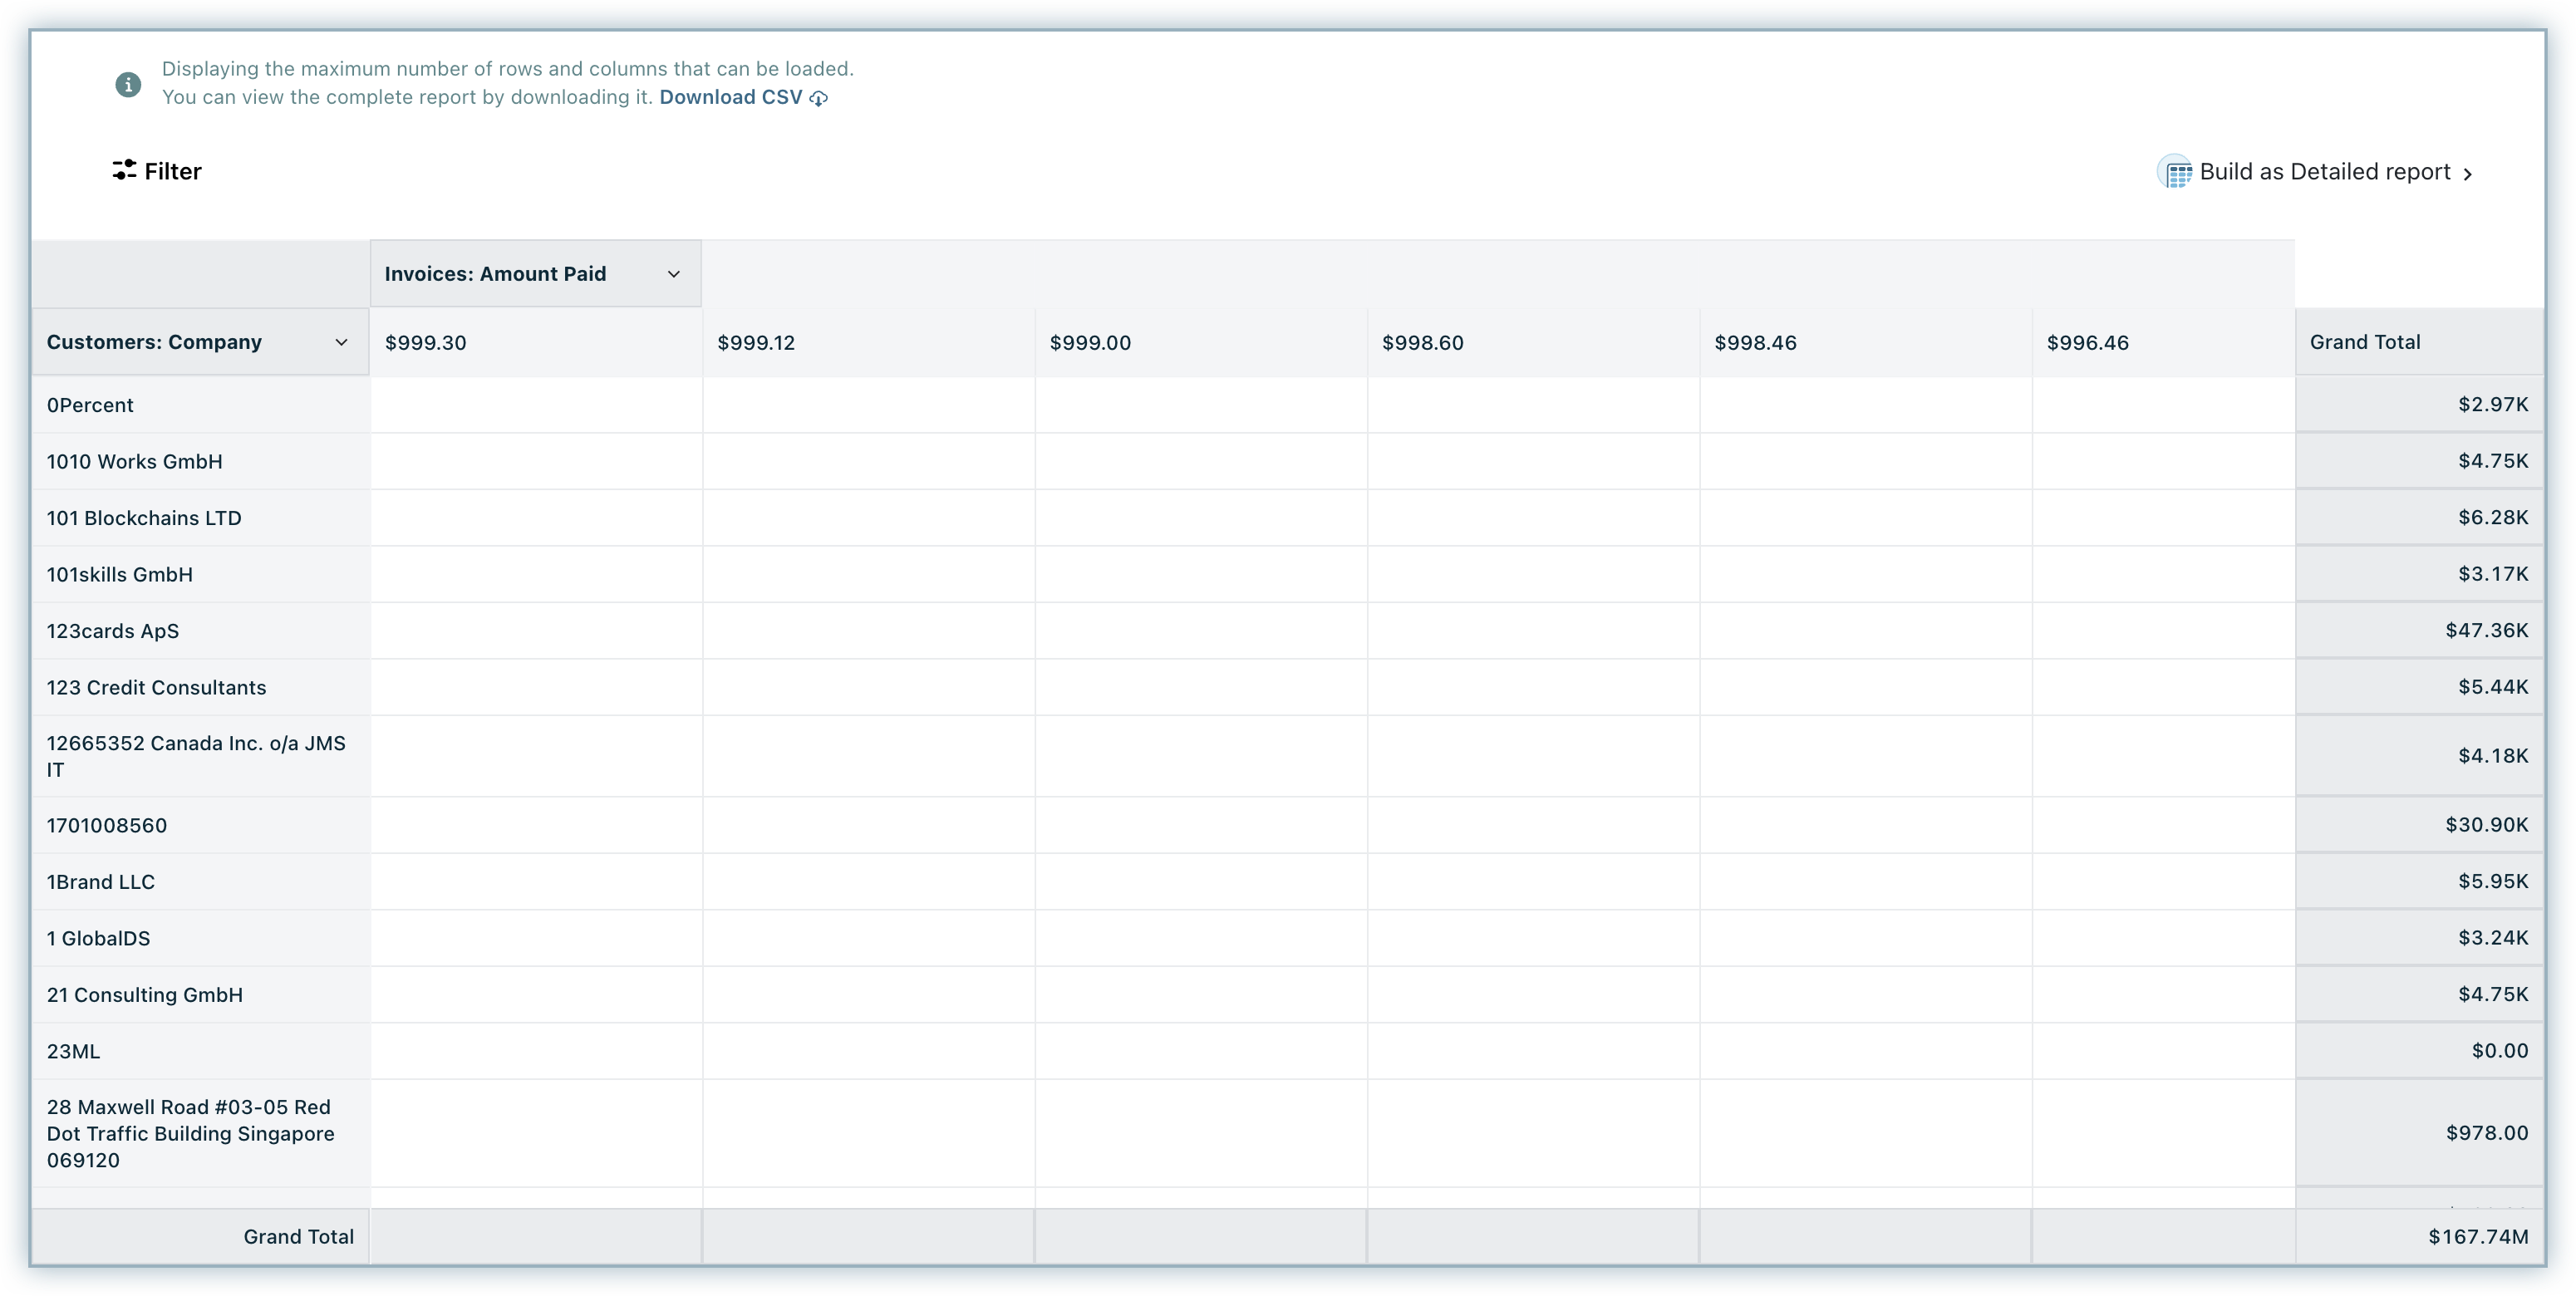Expand the Invoices: Amount Paid dropdown
The width and height of the screenshot is (2576, 1296).
point(673,274)
